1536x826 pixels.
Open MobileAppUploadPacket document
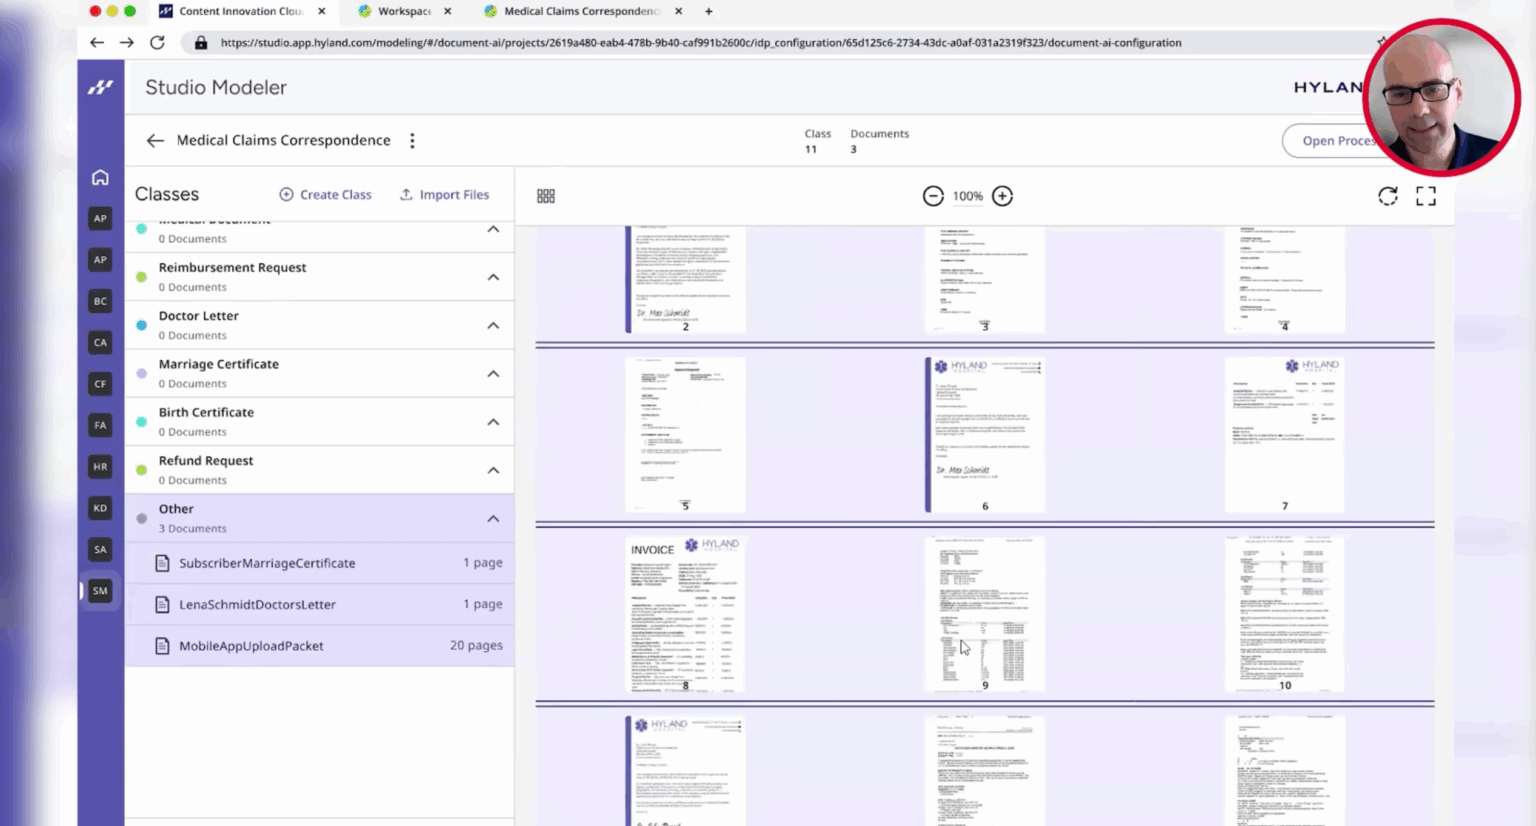(320, 646)
